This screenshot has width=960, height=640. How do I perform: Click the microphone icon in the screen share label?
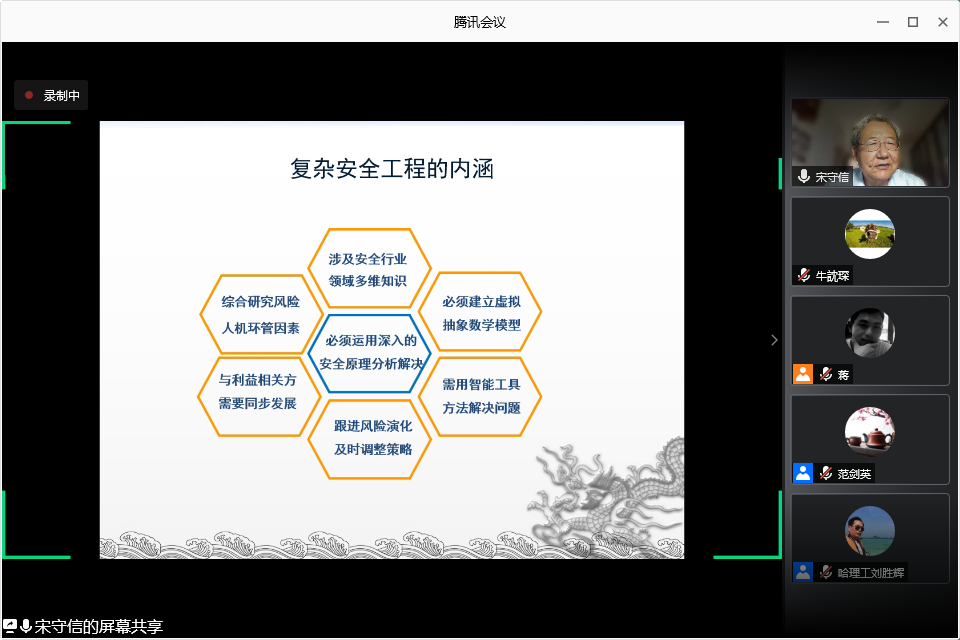tap(26, 626)
